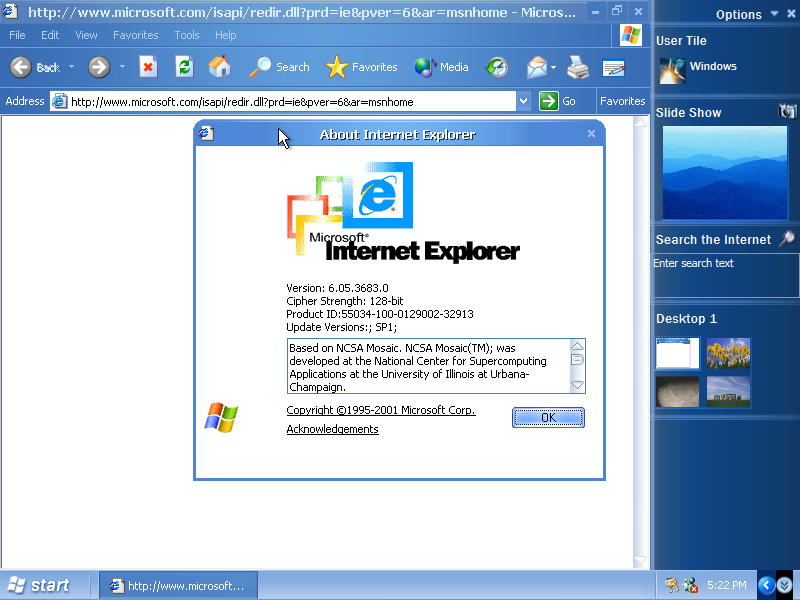This screenshot has width=800, height=600.
Task: Refresh the page using the green arrows icon
Action: (x=184, y=67)
